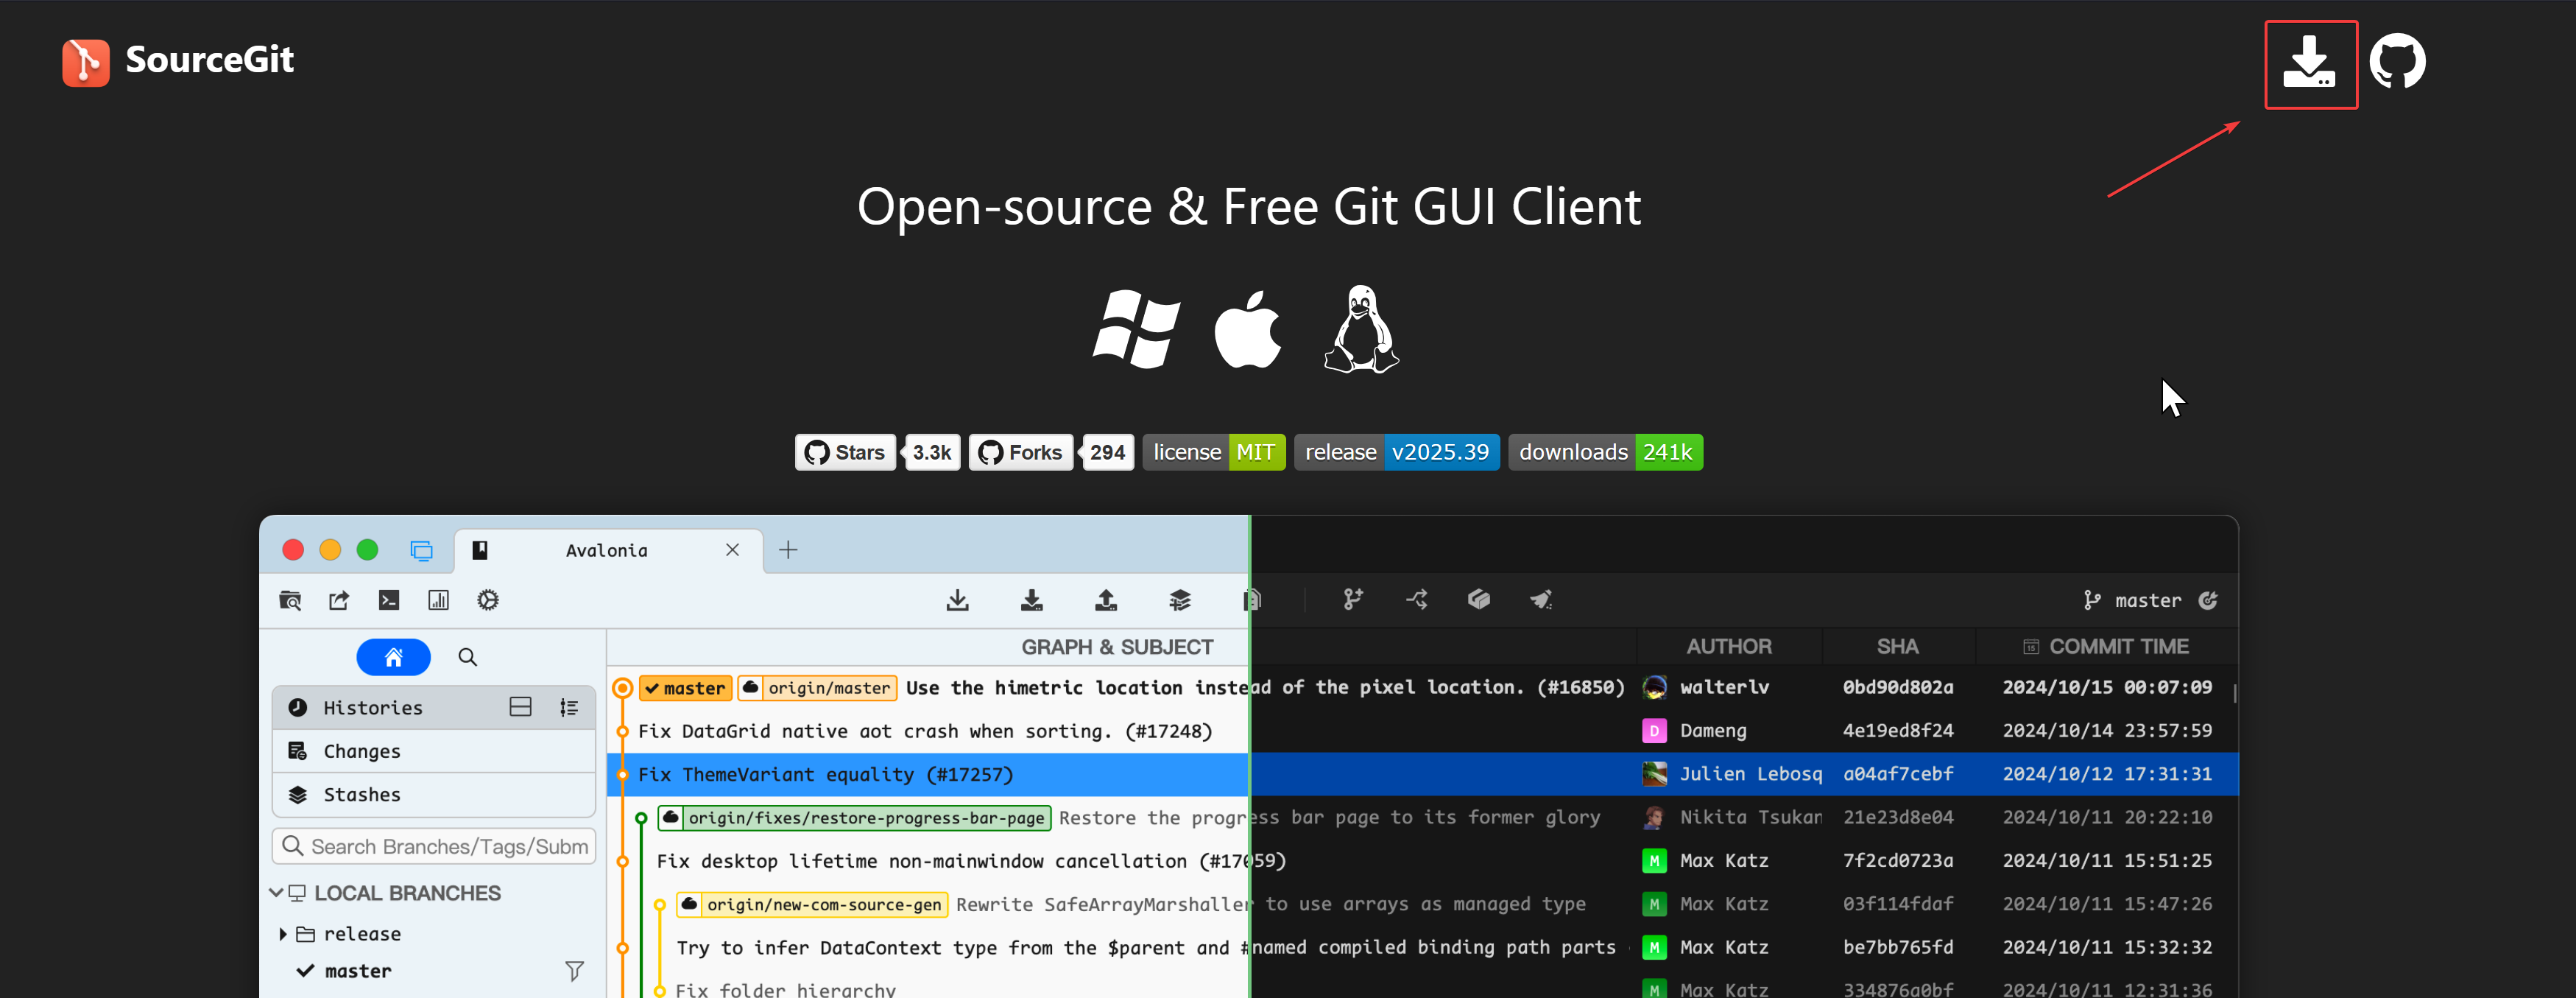Select the Stashes sidebar item
This screenshot has width=2576, height=998.
pyautogui.click(x=361, y=794)
